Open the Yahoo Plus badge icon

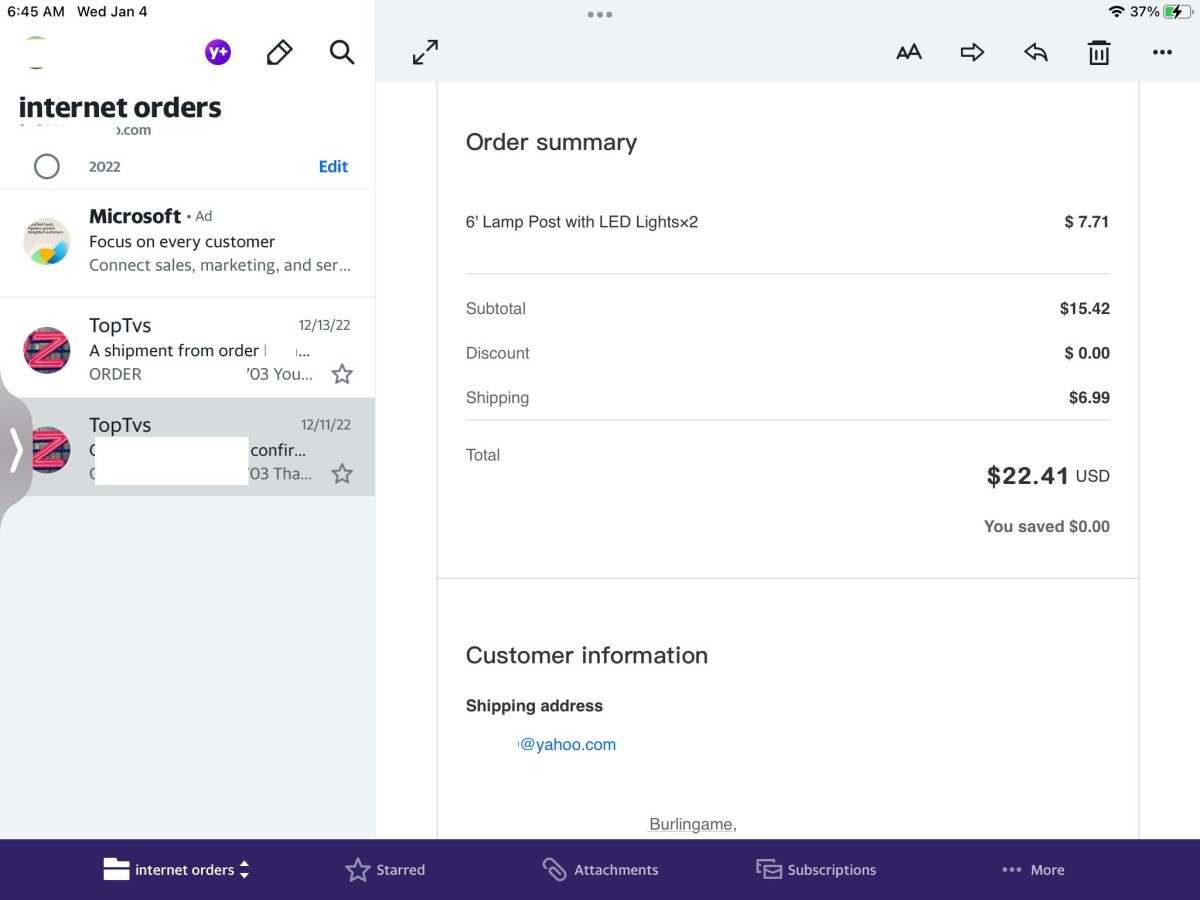(218, 52)
